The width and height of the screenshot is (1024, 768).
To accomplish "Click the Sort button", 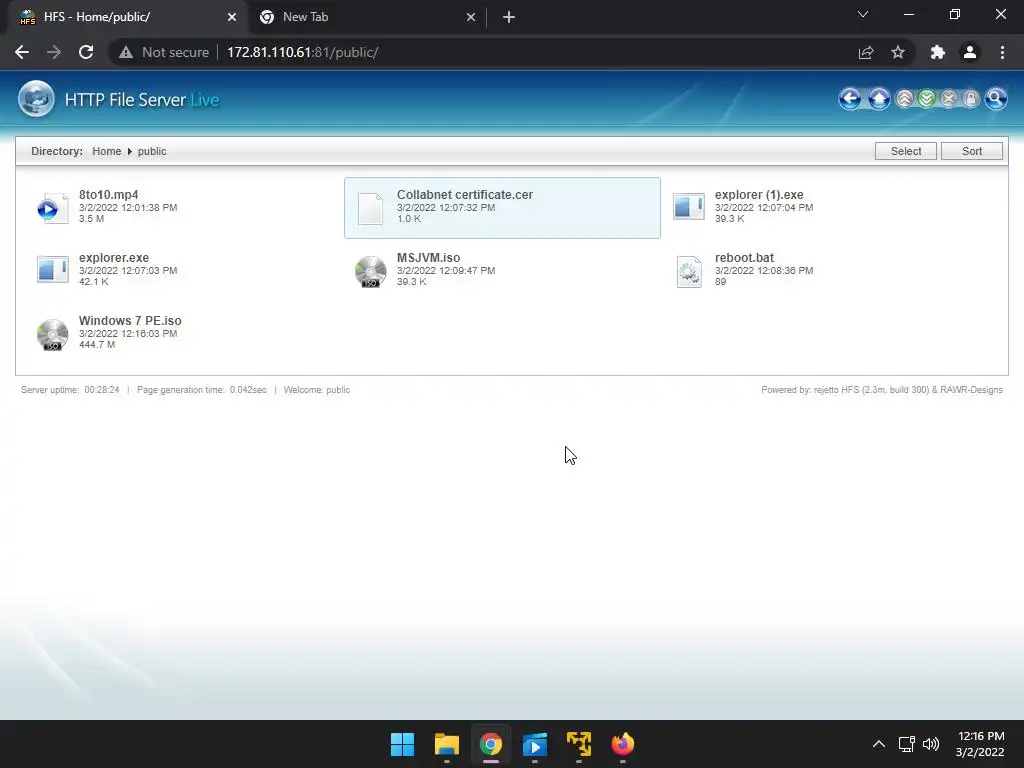I will [972, 151].
